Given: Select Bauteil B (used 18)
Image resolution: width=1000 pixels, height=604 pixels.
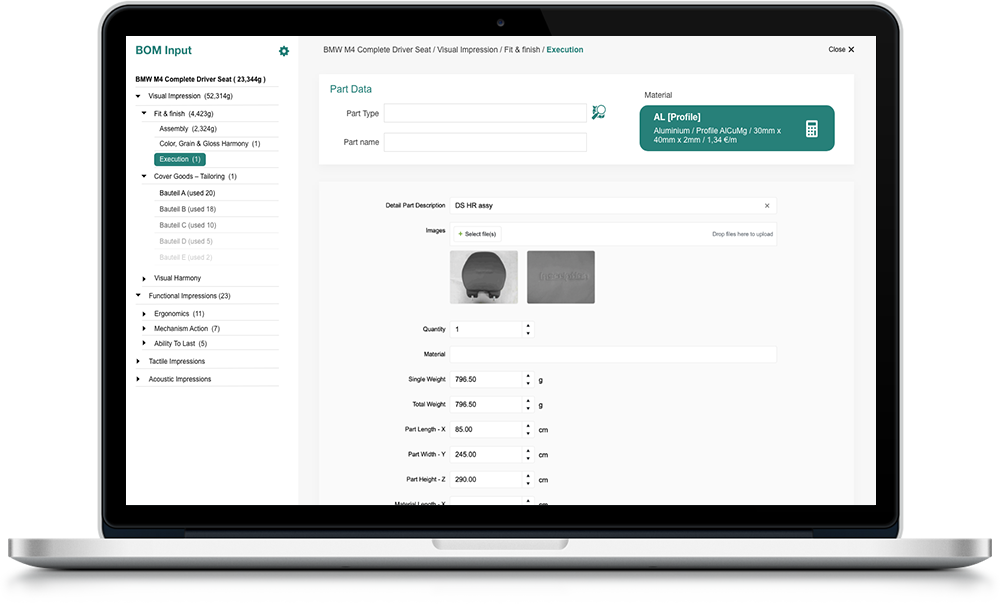Looking at the screenshot, I should click(188, 209).
